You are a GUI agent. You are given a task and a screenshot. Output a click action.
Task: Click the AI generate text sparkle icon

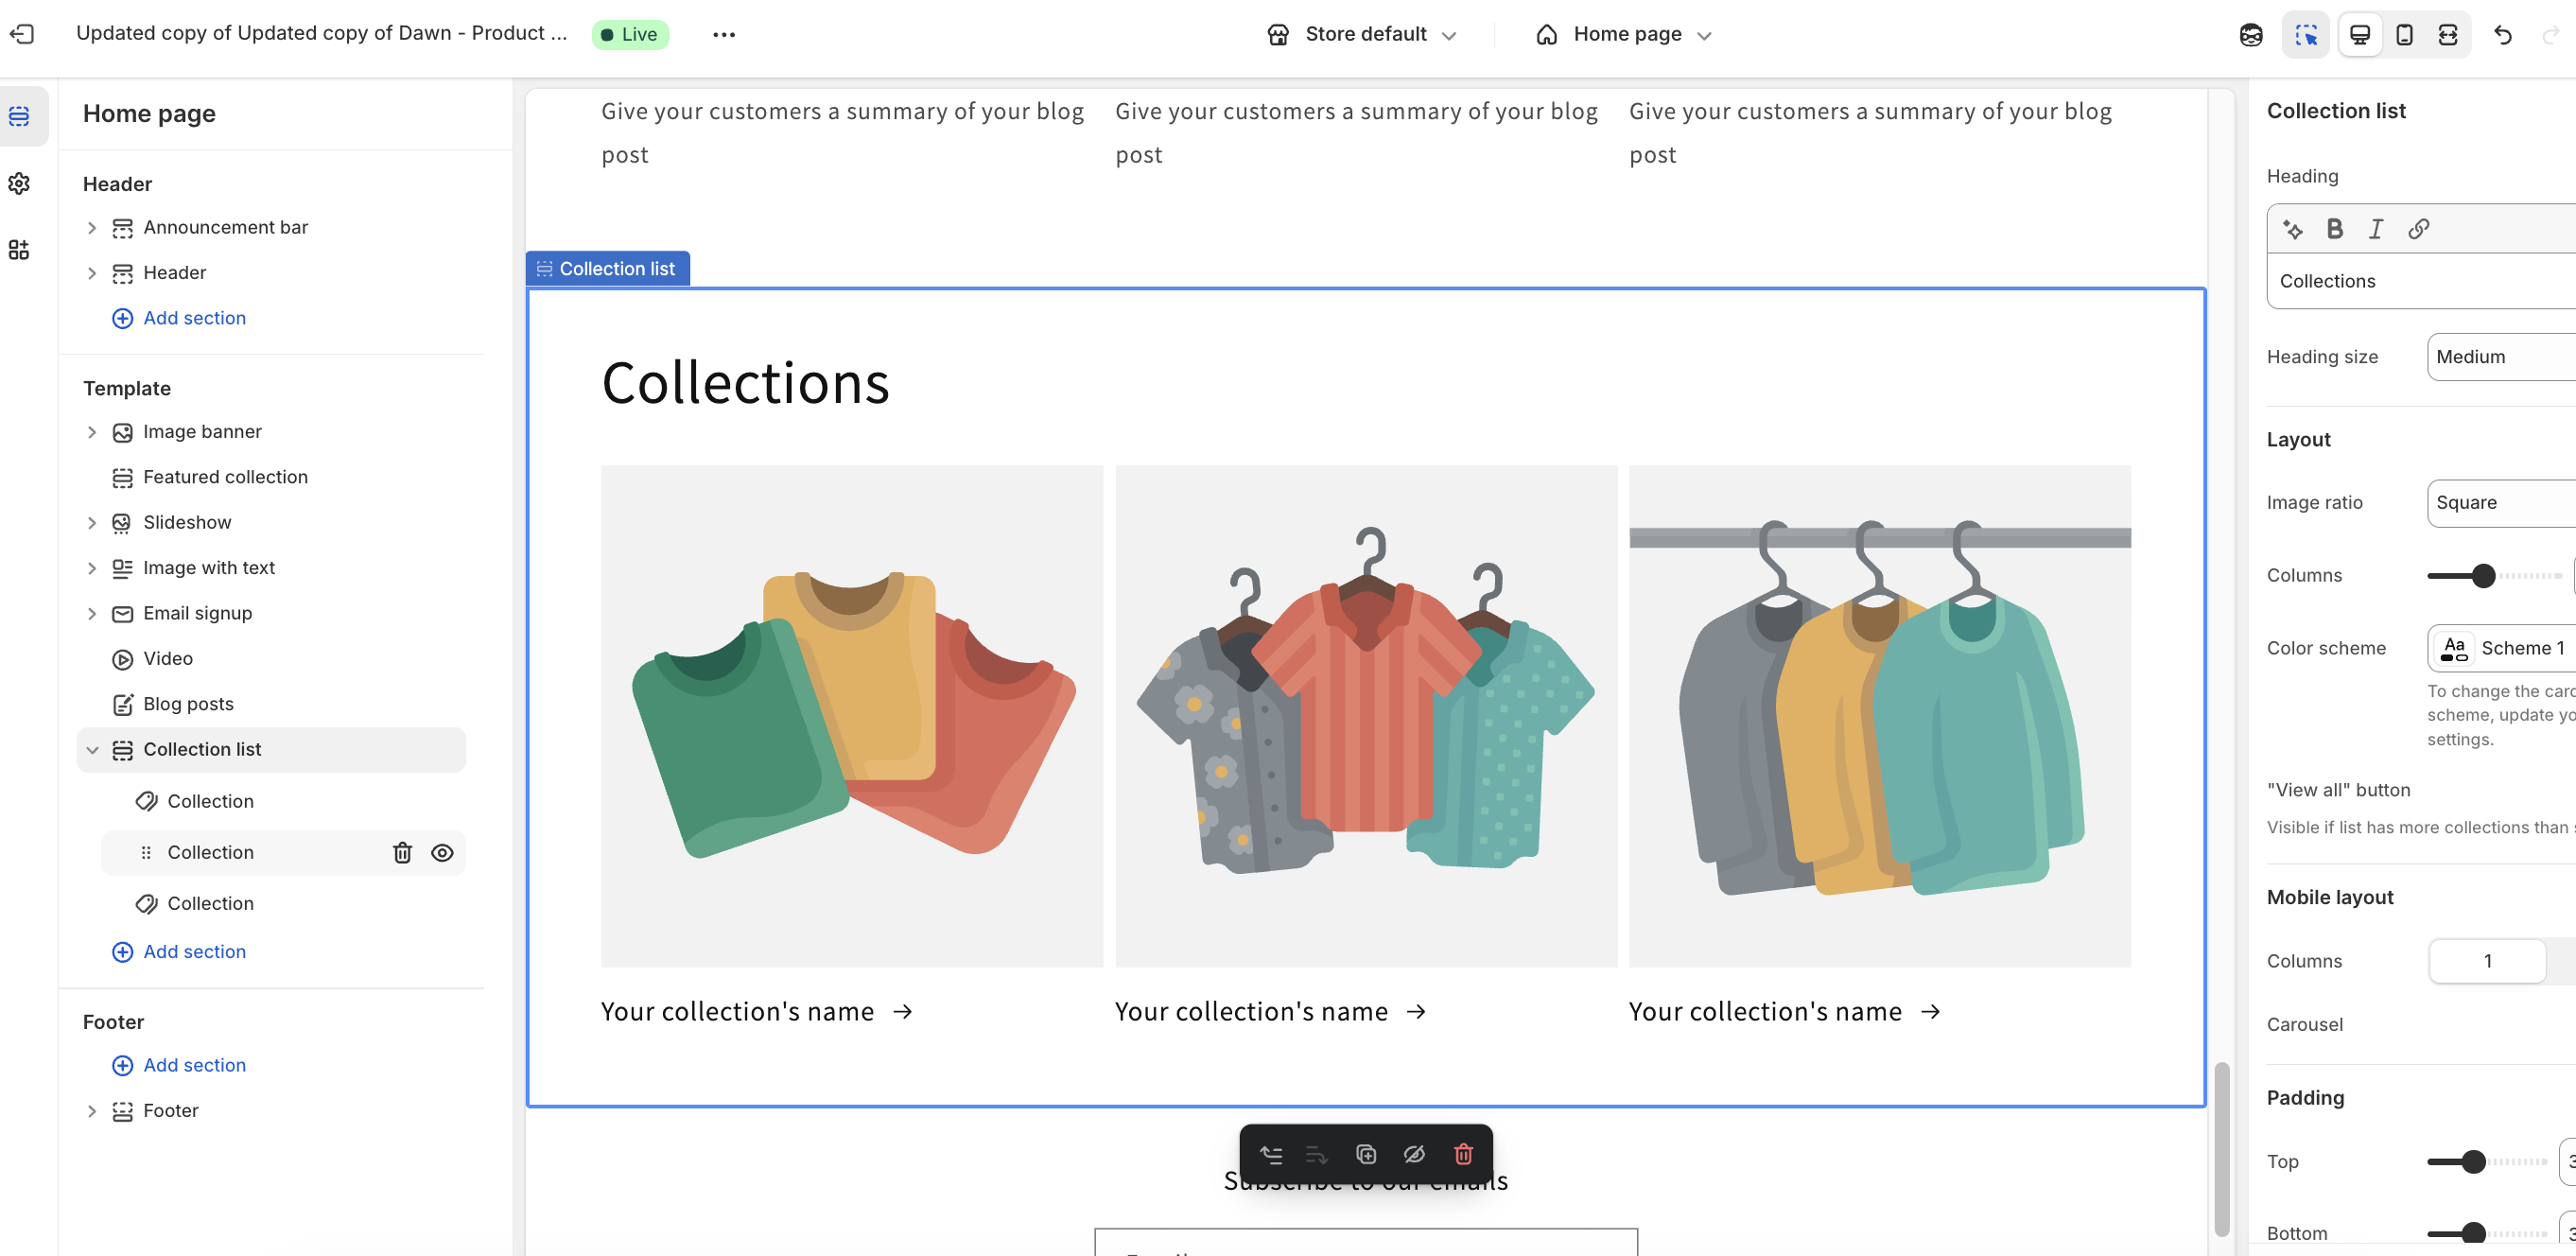2293,229
